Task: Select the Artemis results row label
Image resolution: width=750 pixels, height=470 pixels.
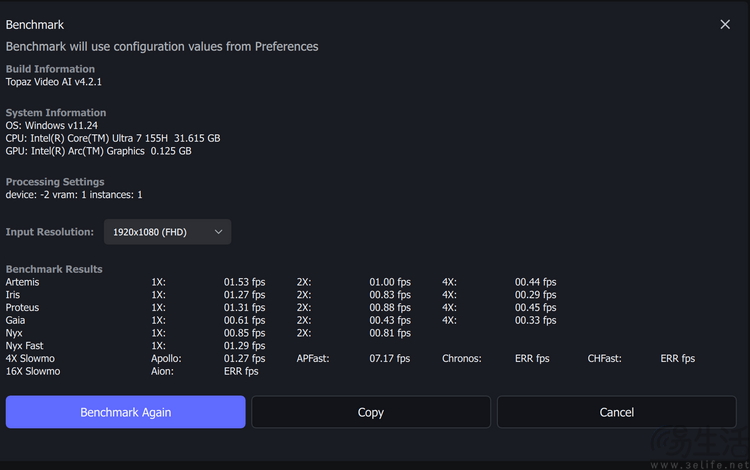Action: click(22, 282)
